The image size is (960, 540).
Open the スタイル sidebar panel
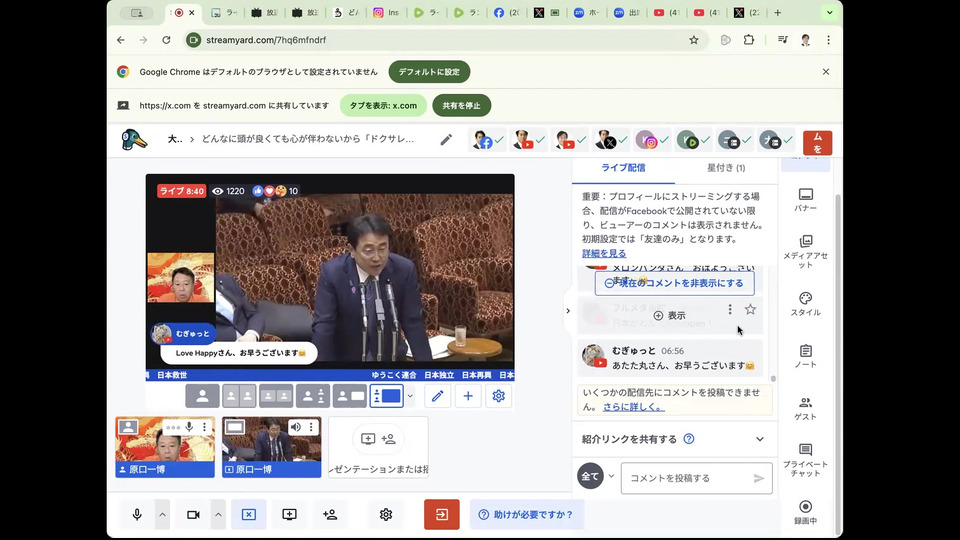click(806, 304)
